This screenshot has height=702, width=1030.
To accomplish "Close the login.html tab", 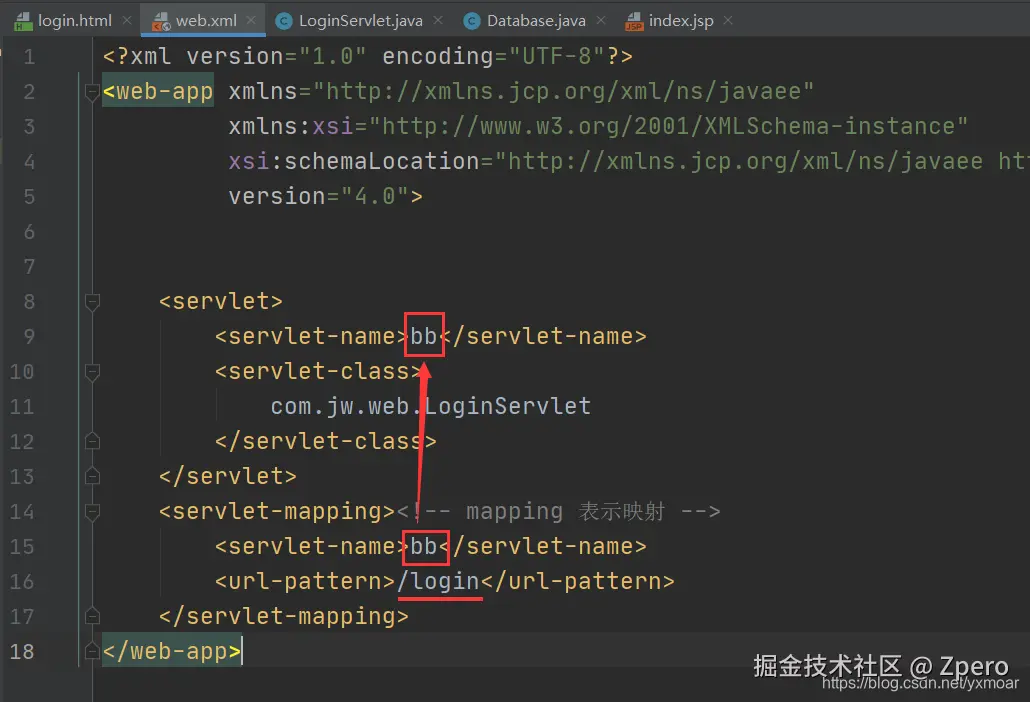I will click(x=127, y=20).
